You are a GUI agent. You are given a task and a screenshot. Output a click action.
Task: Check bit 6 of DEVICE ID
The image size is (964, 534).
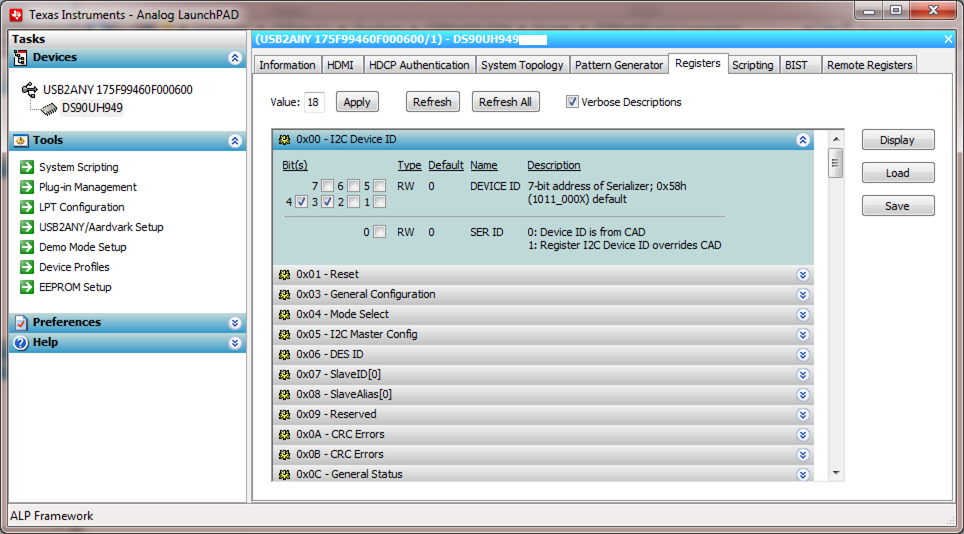click(354, 186)
